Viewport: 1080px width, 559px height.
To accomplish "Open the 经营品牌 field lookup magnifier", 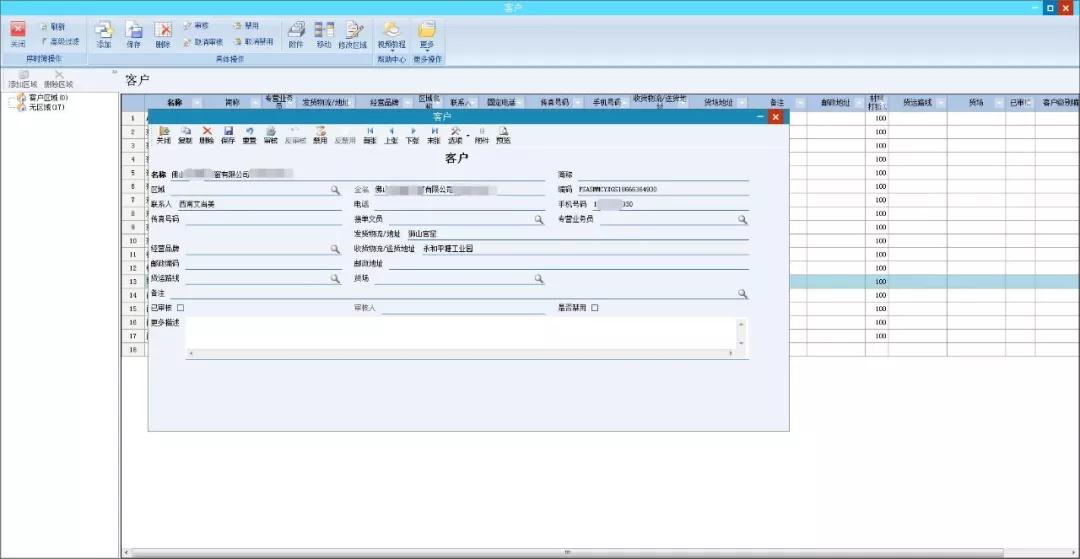I will tap(335, 249).
